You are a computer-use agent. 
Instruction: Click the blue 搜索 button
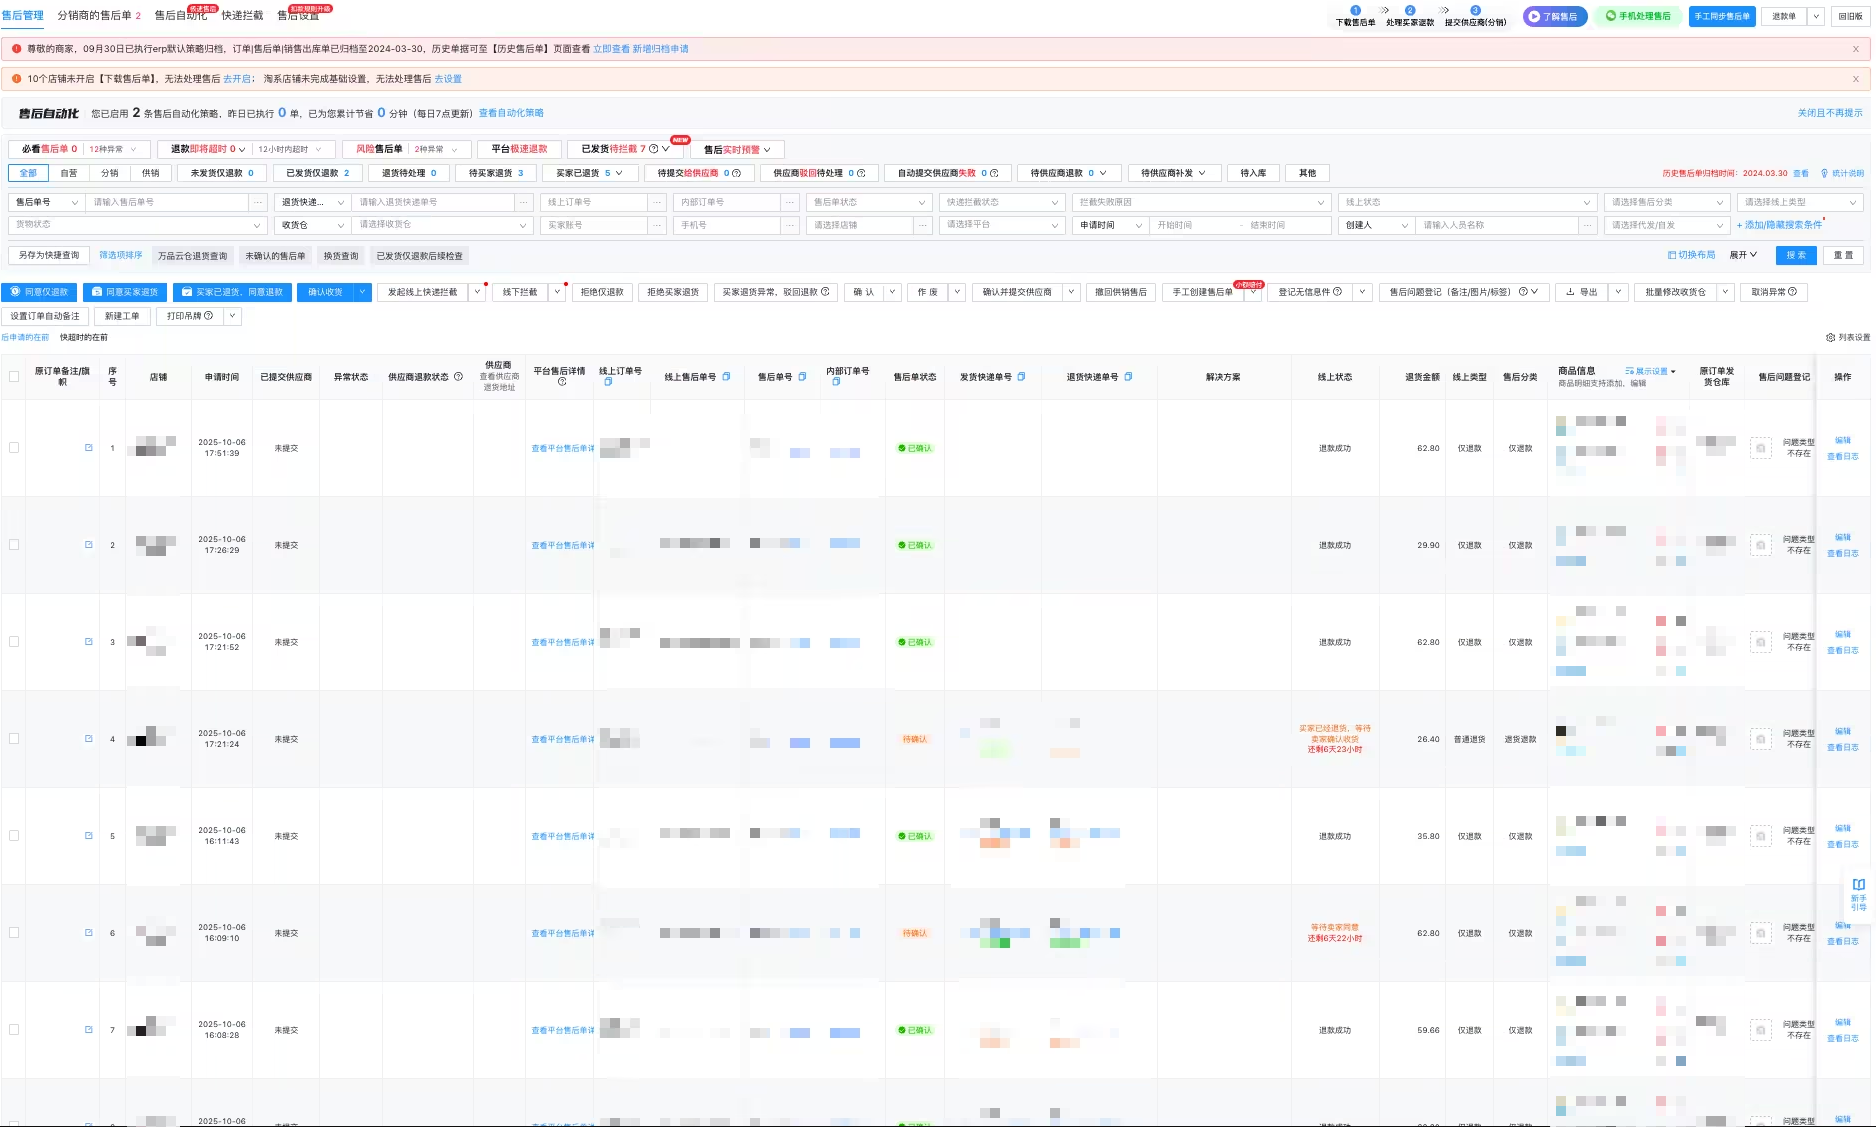(x=1796, y=255)
